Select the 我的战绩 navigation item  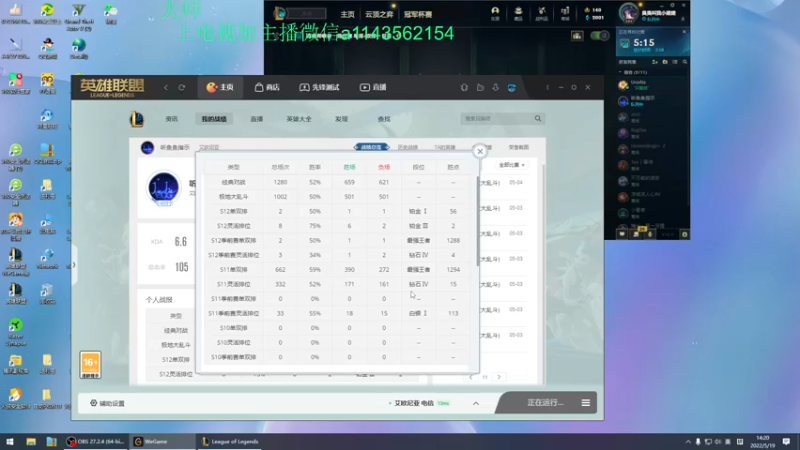coord(214,119)
